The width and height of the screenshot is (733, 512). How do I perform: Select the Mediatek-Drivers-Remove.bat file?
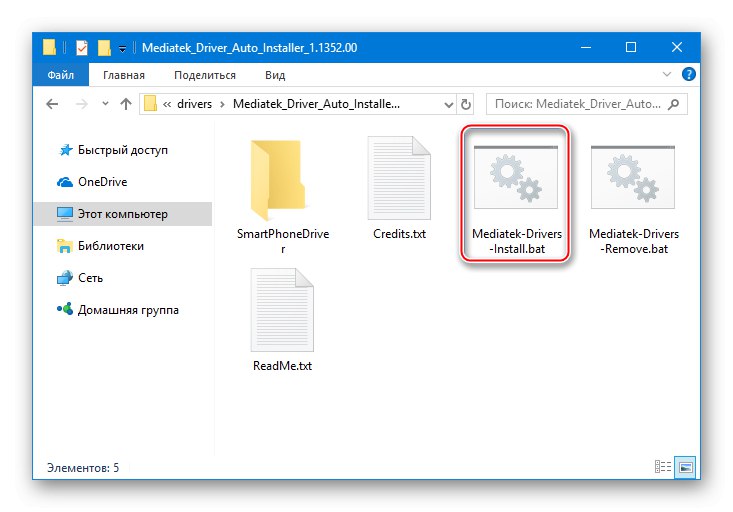tap(633, 200)
